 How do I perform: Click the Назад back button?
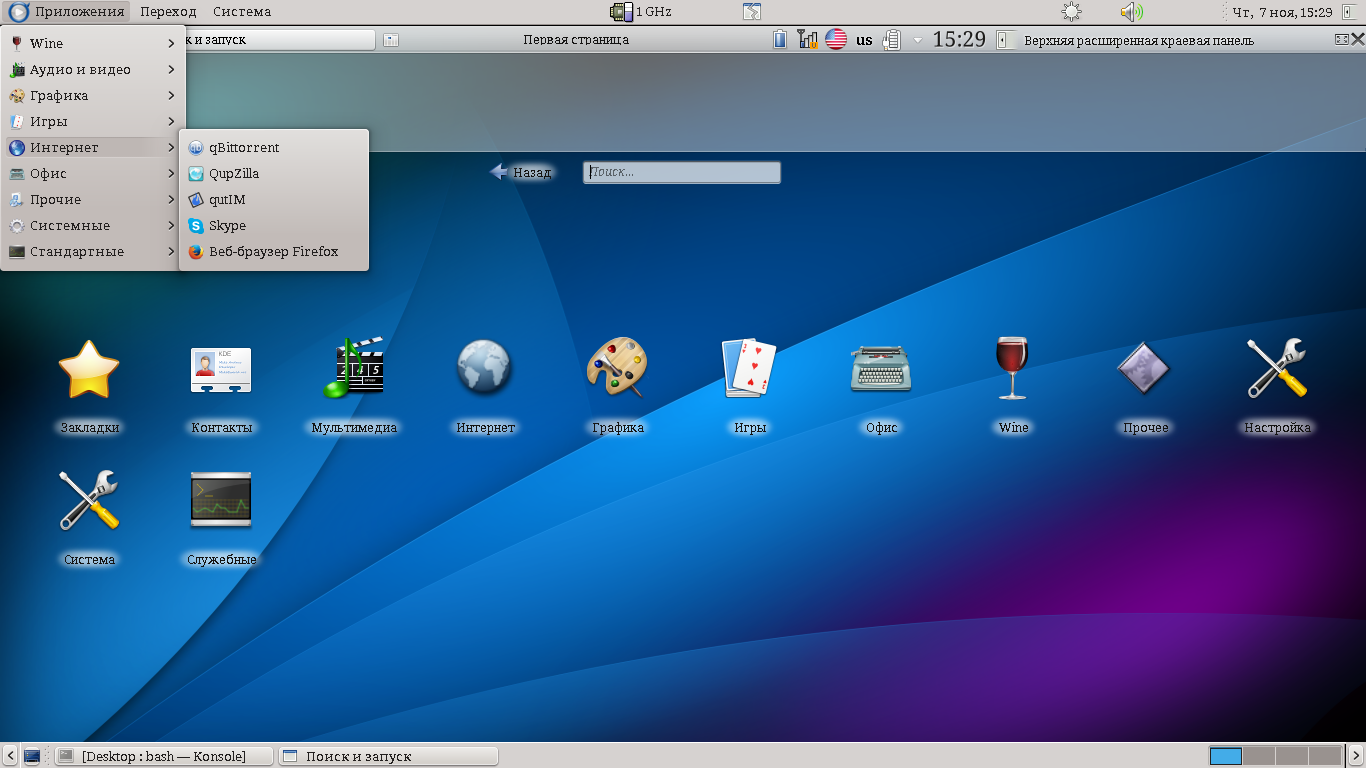tap(521, 172)
